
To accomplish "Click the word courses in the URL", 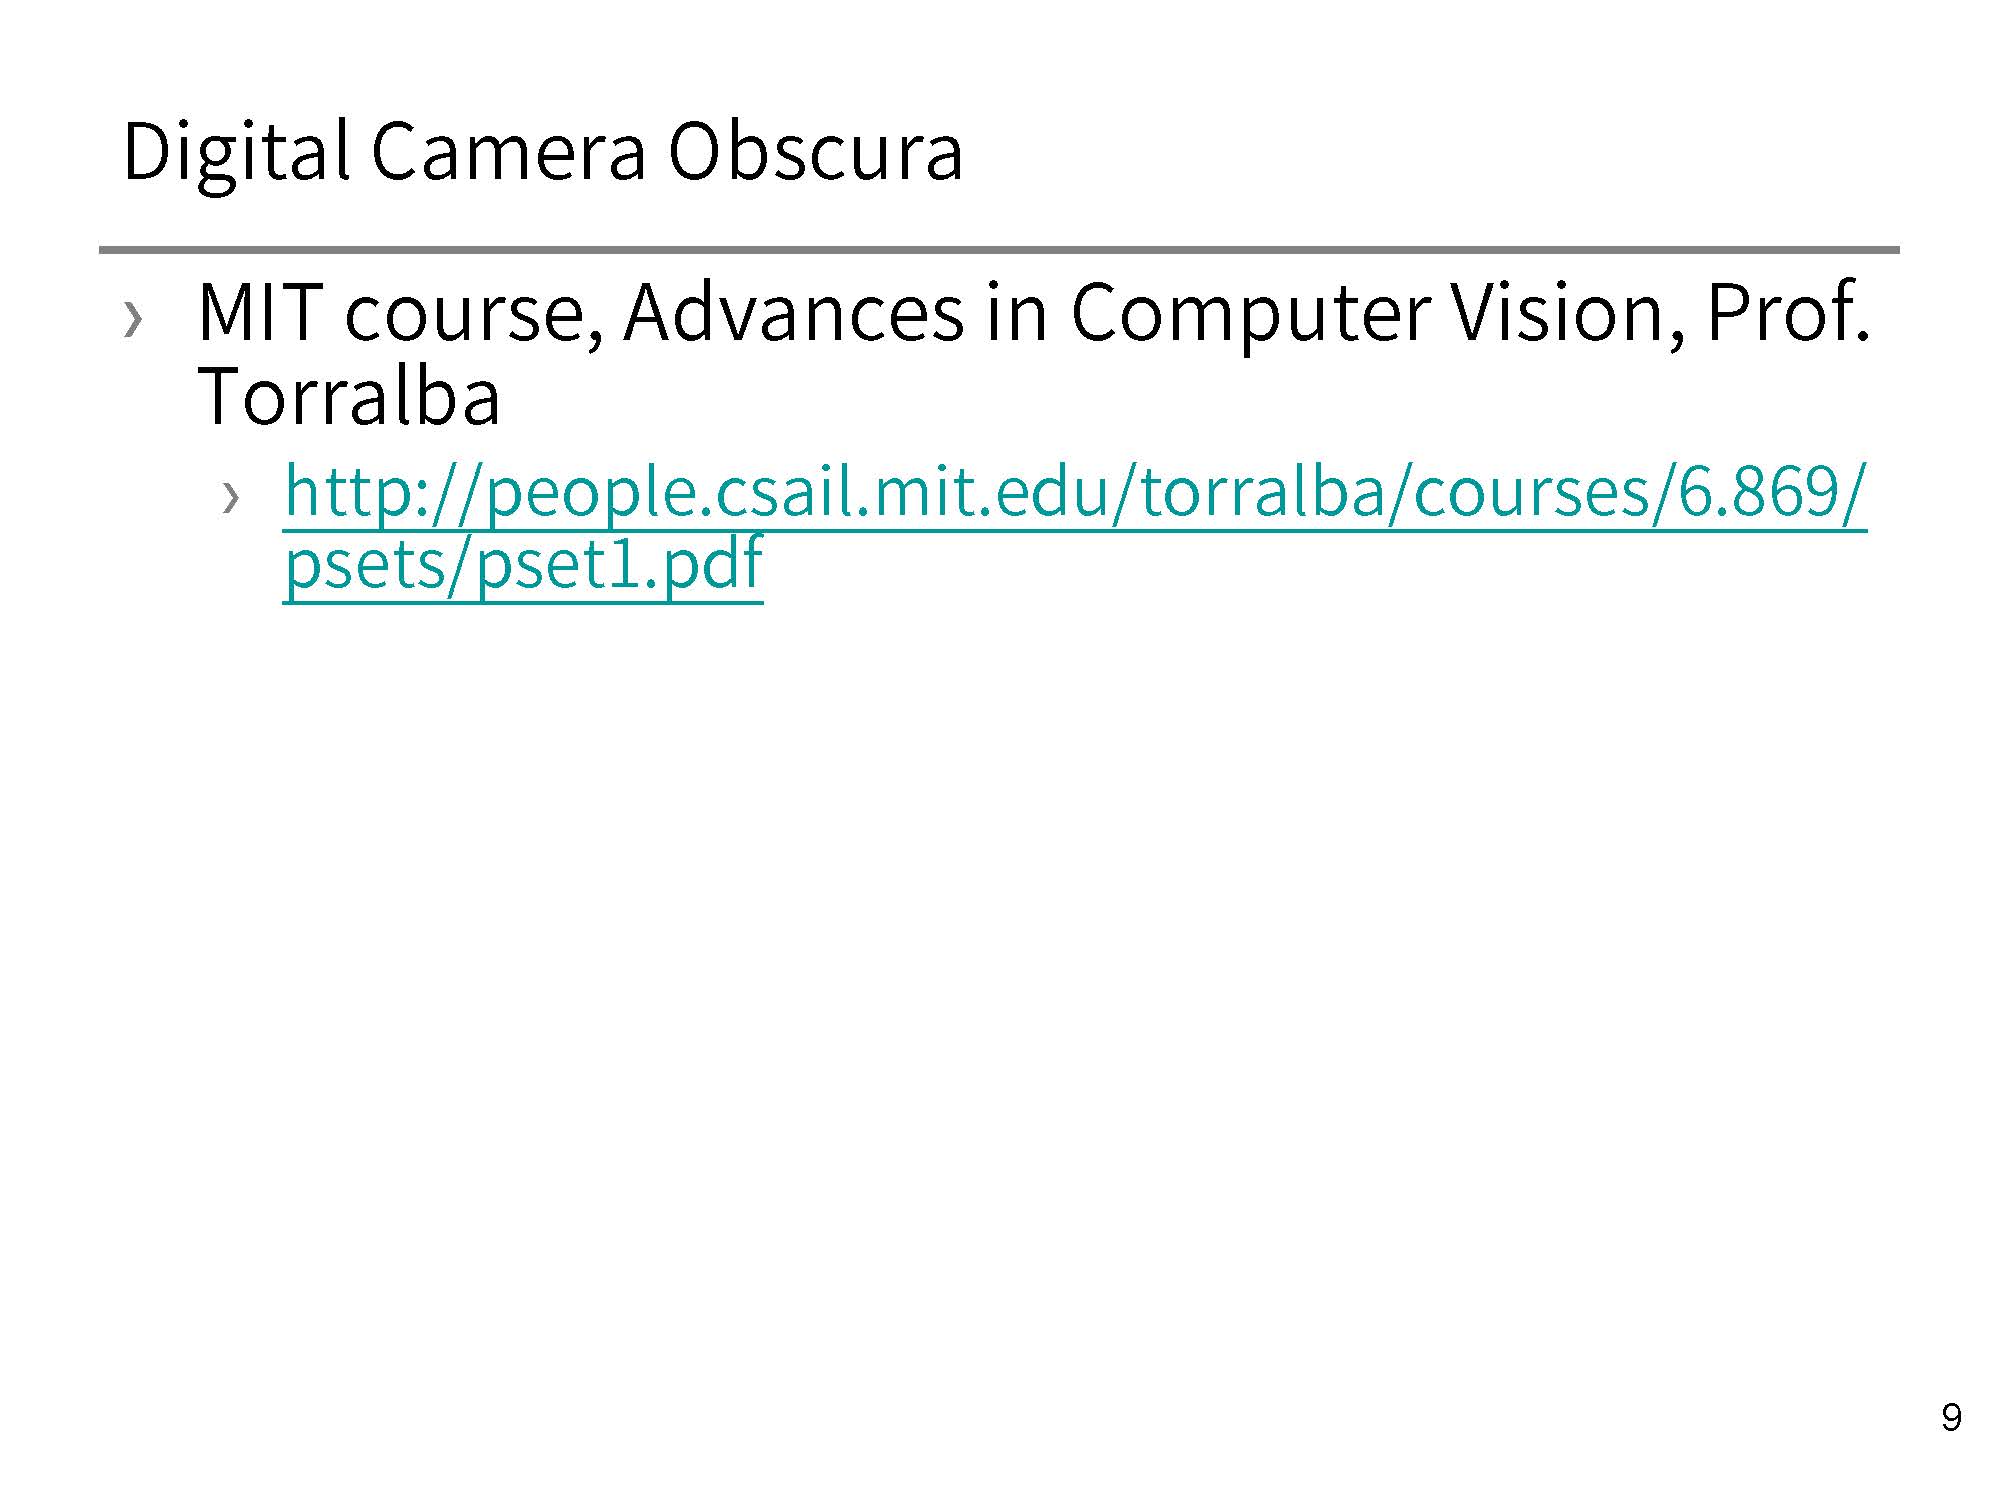I will click(x=1529, y=495).
